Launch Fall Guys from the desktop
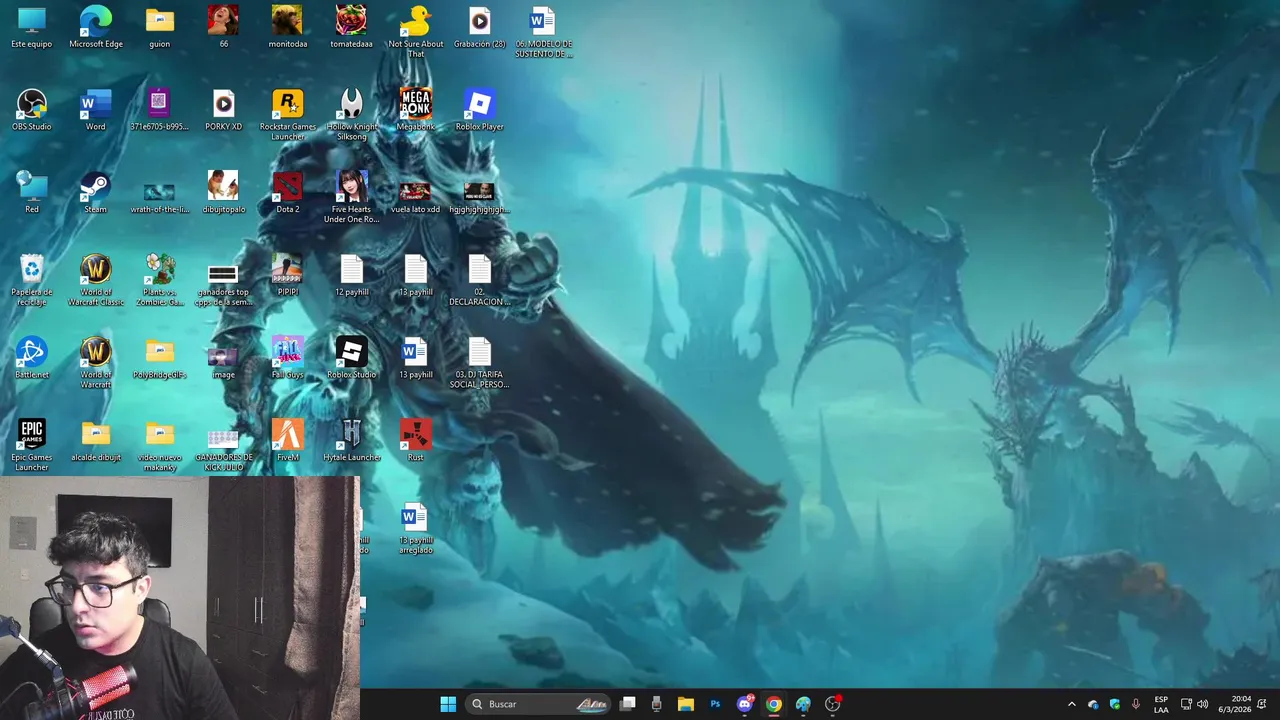1280x720 pixels. [x=288, y=358]
